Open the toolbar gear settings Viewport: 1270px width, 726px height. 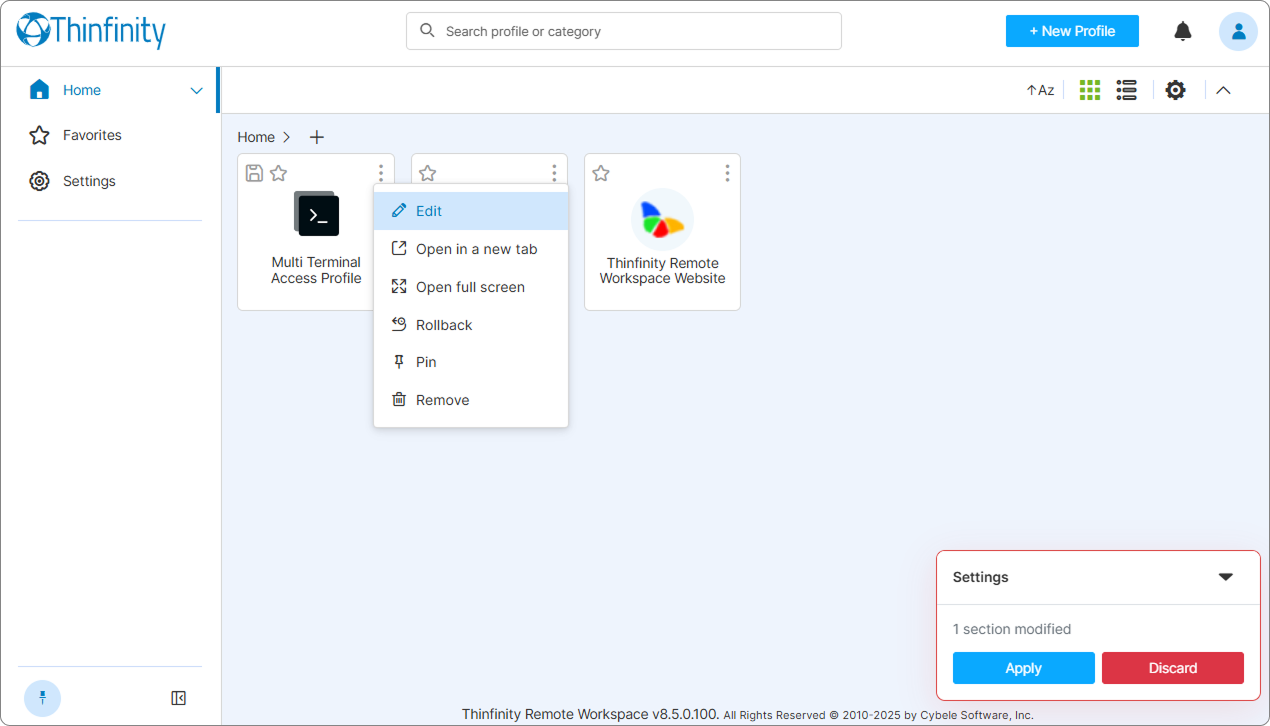coord(1176,90)
